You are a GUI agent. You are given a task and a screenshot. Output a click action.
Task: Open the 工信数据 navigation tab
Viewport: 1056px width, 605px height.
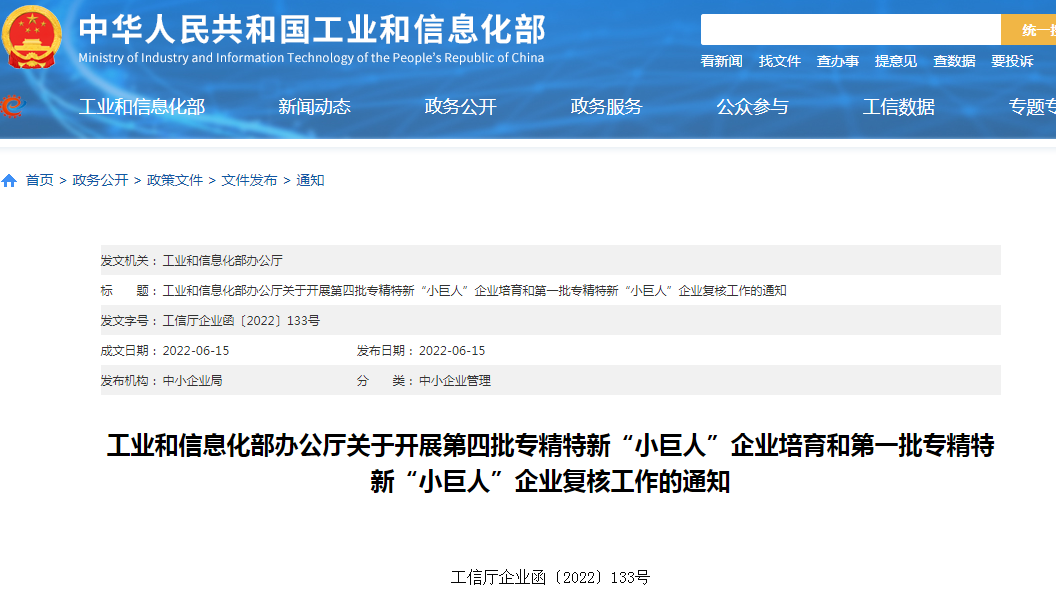pyautogui.click(x=898, y=106)
